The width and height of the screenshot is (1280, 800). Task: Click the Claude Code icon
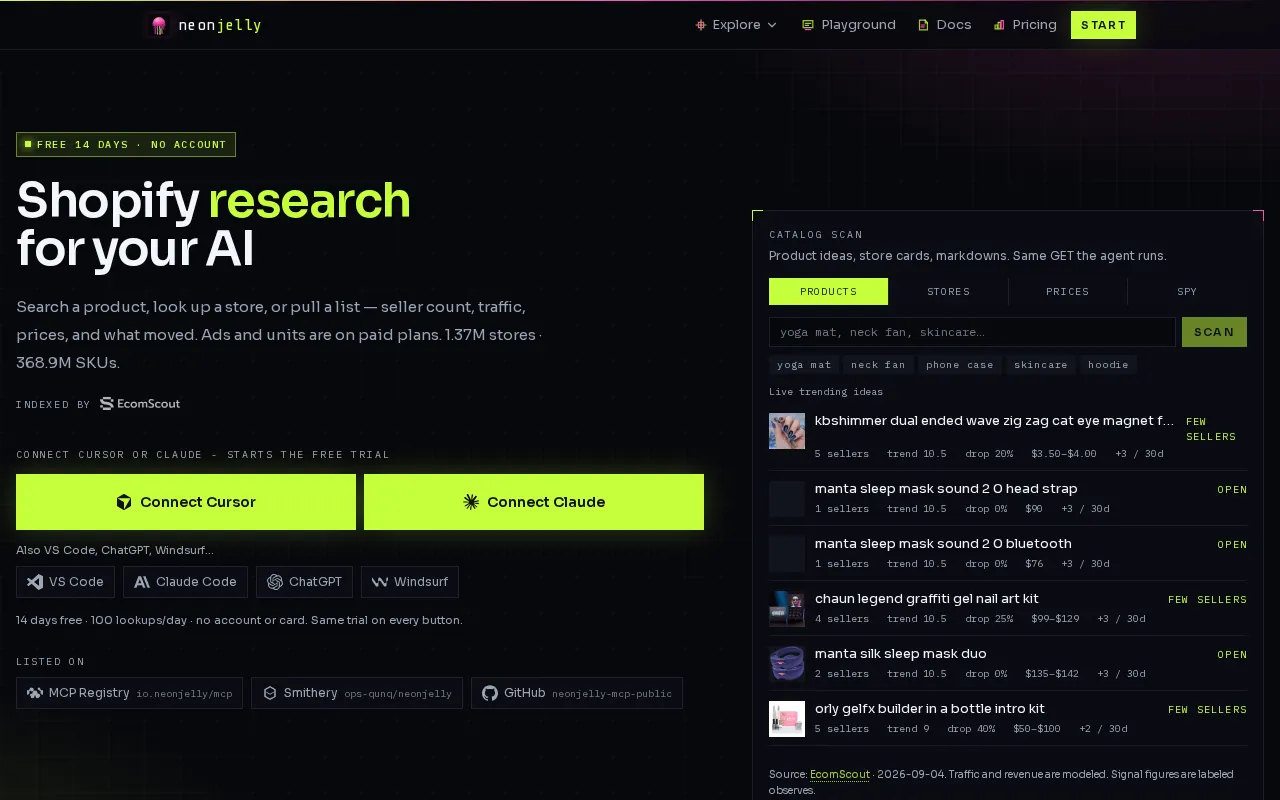142,582
